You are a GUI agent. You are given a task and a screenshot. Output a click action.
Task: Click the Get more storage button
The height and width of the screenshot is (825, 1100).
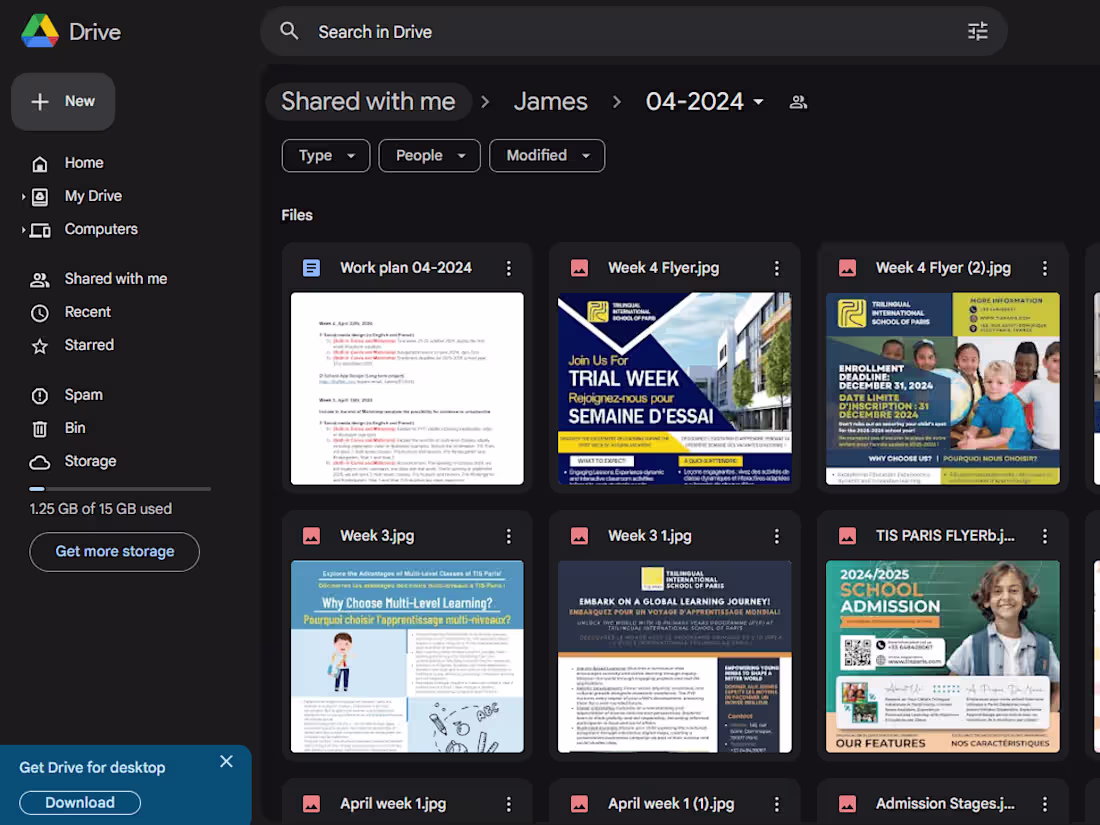(x=114, y=551)
